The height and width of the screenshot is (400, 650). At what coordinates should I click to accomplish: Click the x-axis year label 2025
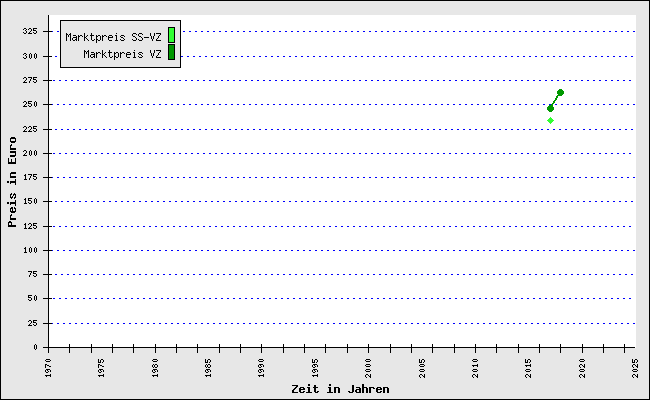pyautogui.click(x=635, y=368)
